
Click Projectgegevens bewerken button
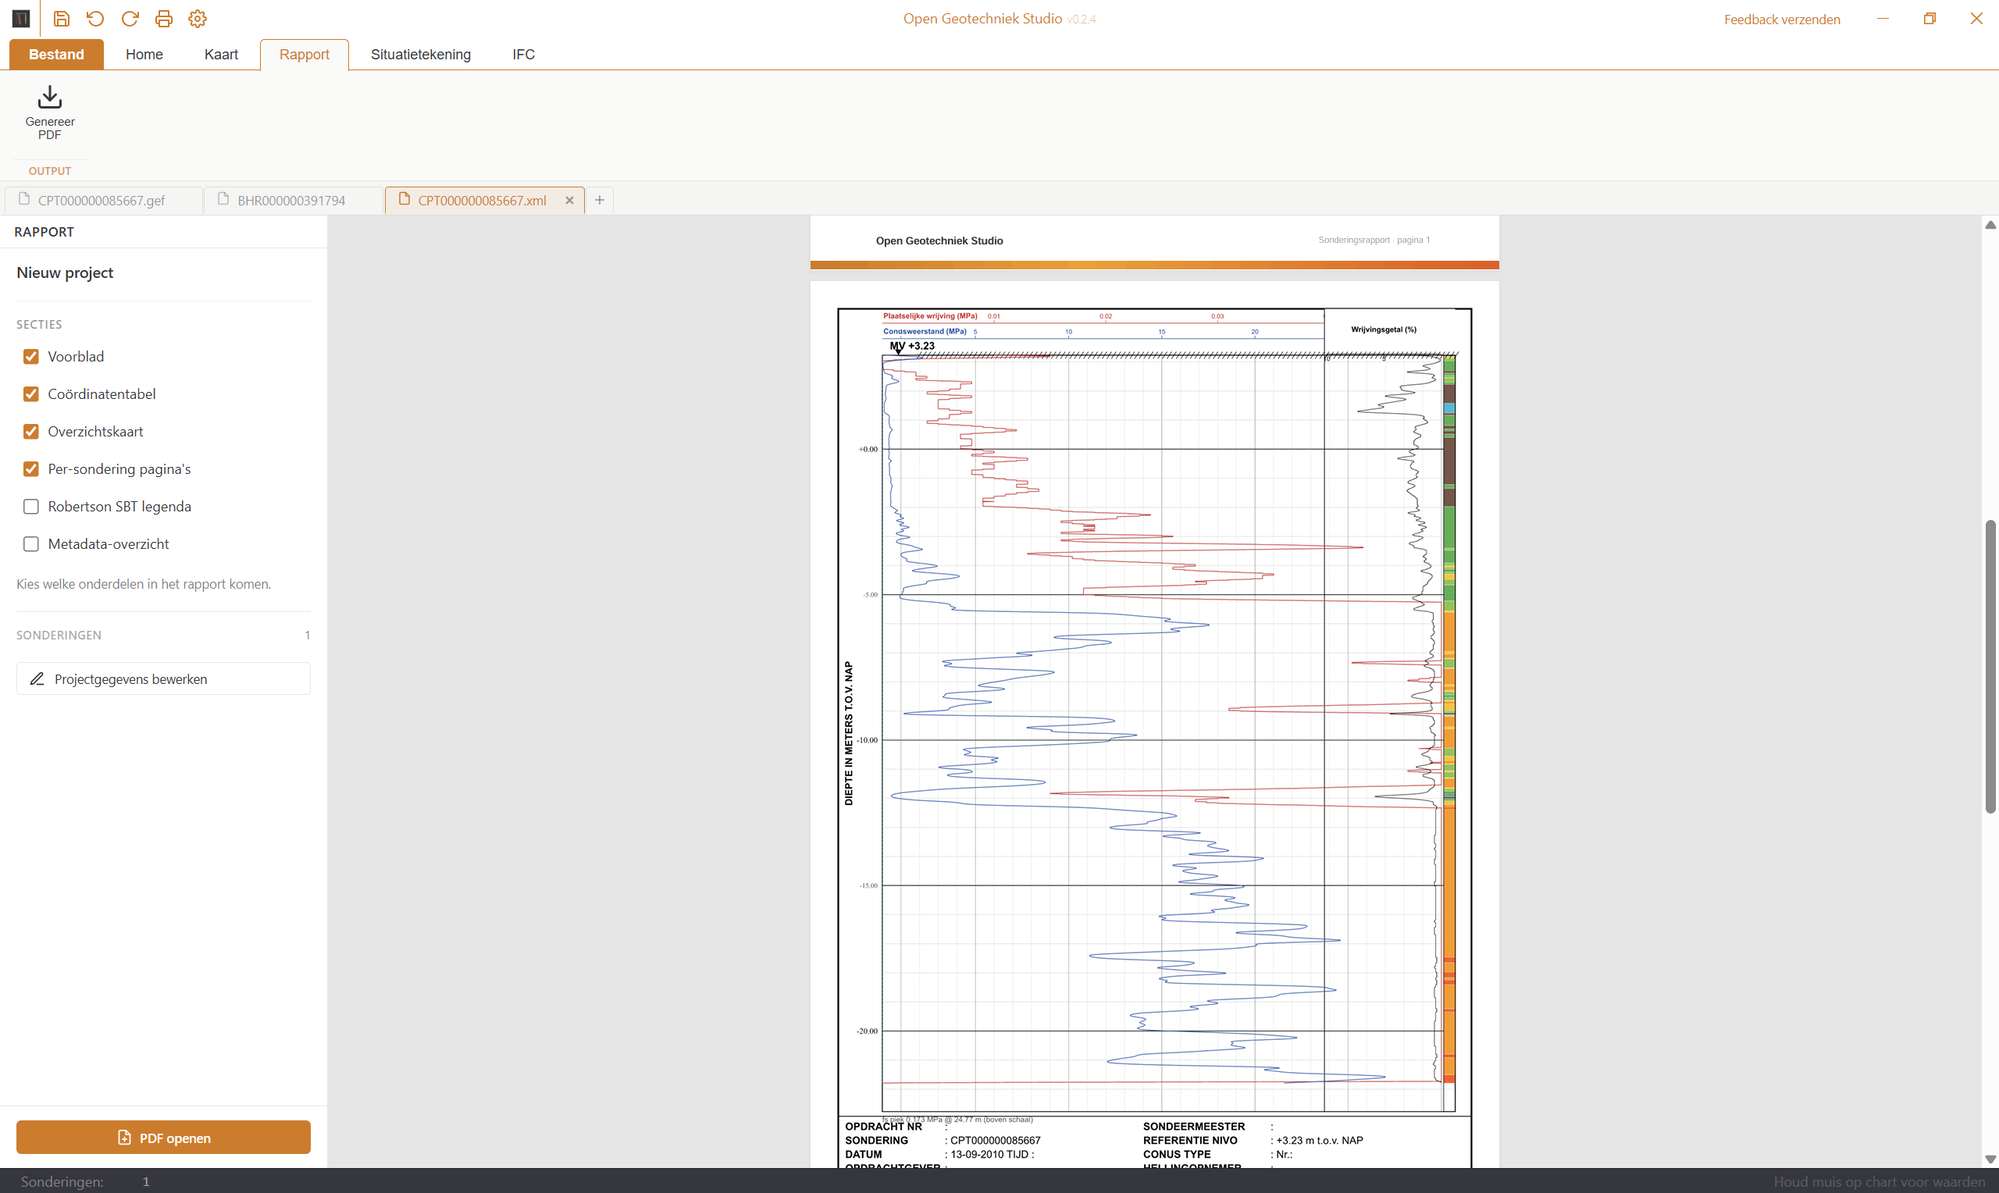pos(163,679)
